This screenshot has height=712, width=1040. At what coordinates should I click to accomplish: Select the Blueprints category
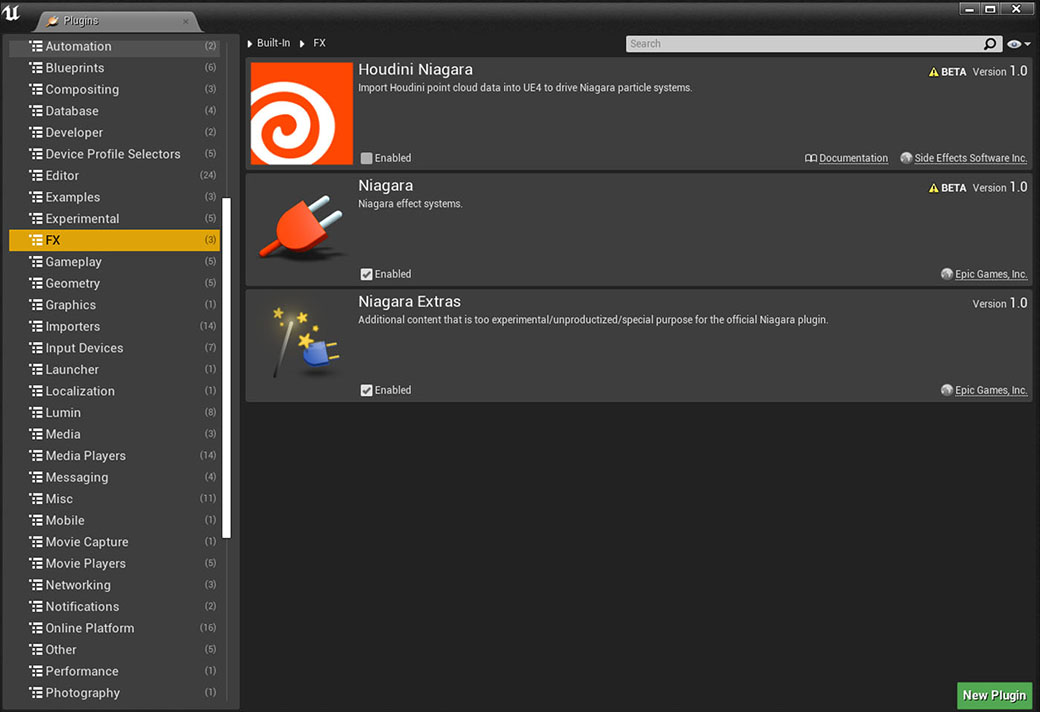click(114, 68)
